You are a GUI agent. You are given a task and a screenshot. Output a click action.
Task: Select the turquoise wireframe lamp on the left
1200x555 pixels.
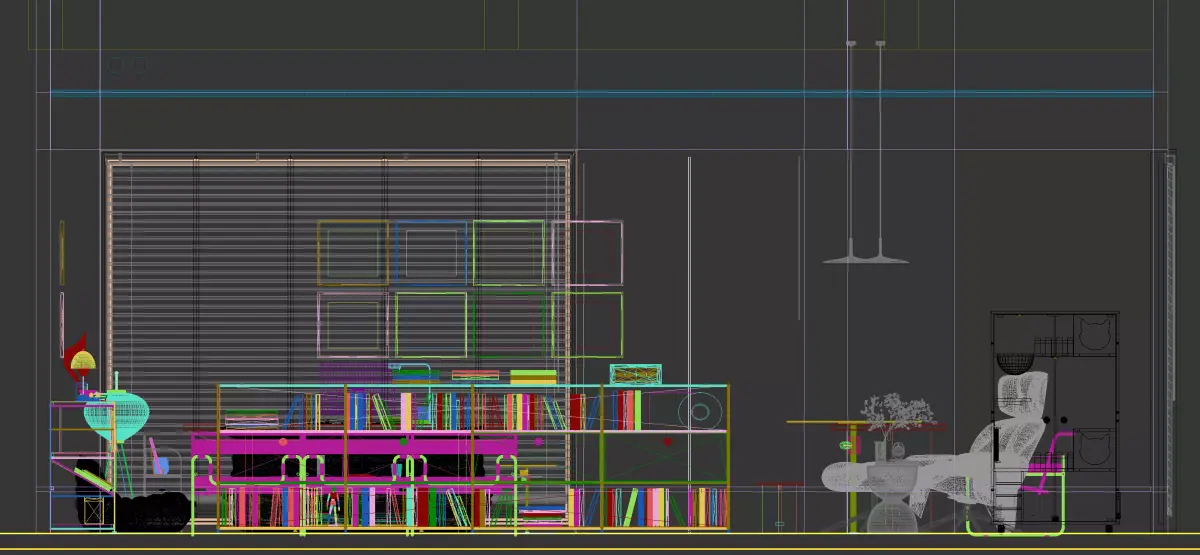[116, 415]
